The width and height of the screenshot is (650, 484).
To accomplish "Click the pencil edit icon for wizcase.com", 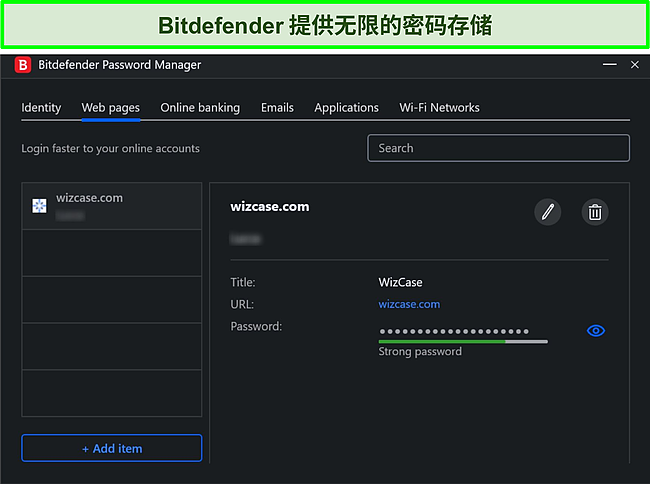I will [547, 212].
